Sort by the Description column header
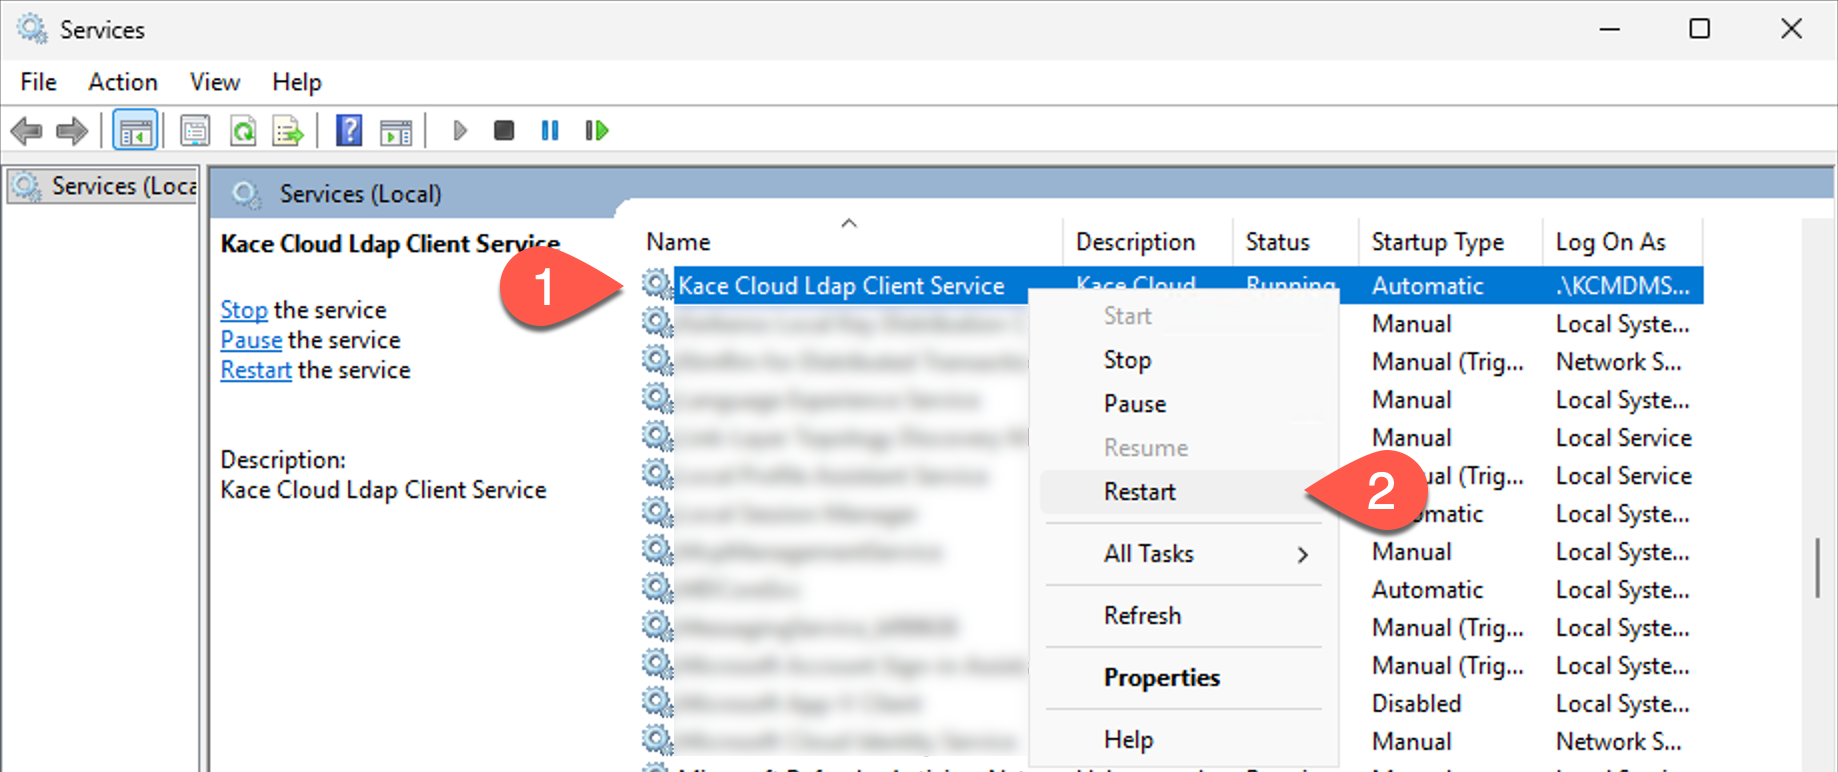 [x=1147, y=242]
